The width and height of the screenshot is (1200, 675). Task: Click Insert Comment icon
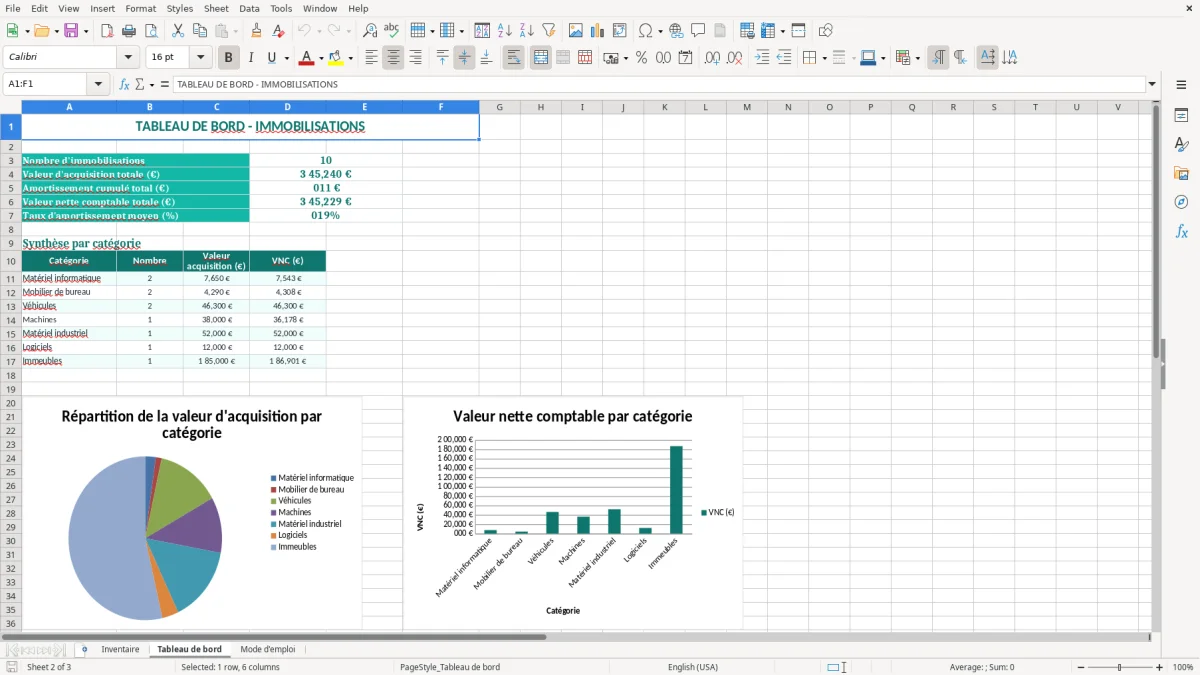[x=698, y=31]
